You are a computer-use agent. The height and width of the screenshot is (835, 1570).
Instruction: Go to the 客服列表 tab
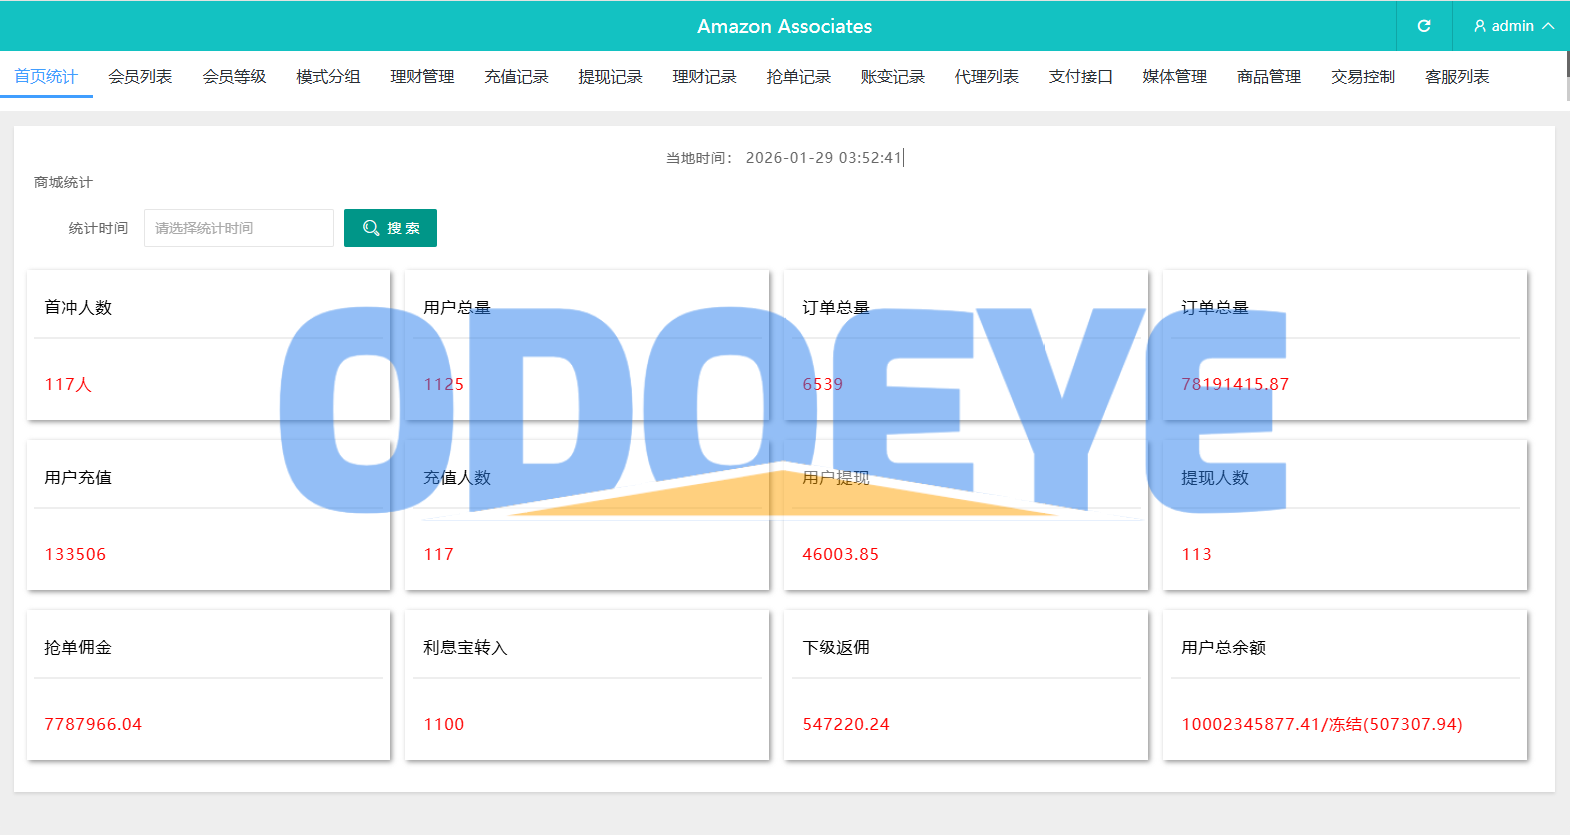click(1456, 77)
